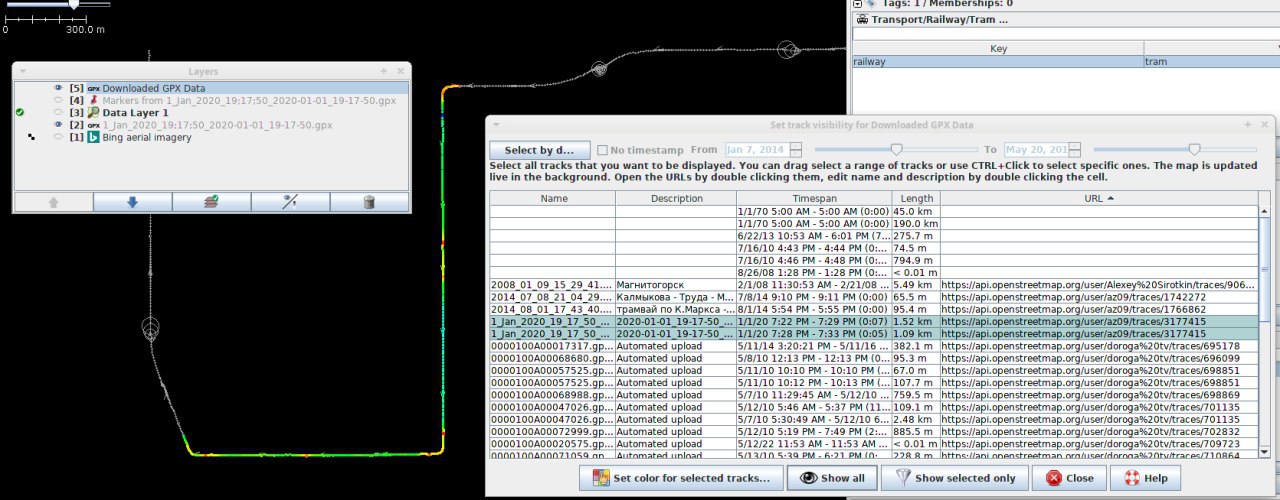The height and width of the screenshot is (500, 1280).
Task: Collapse the Layers panel with its header arrow
Action: 22,72
